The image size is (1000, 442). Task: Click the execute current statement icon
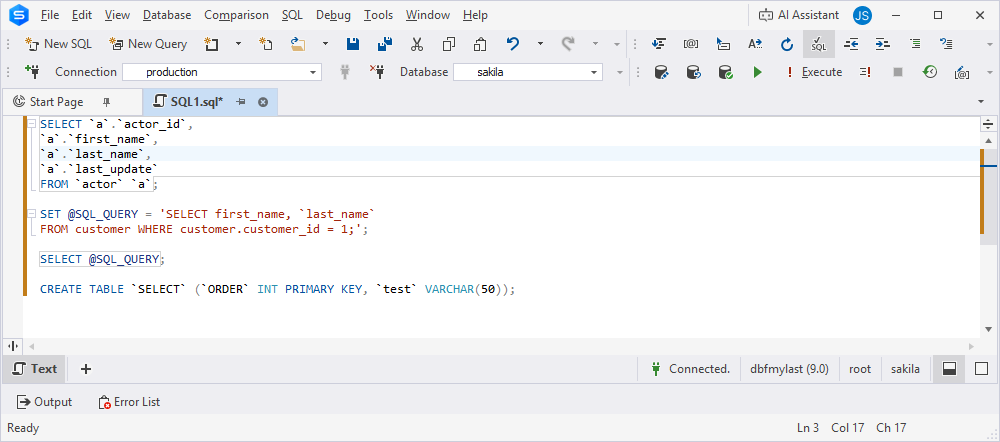865,72
